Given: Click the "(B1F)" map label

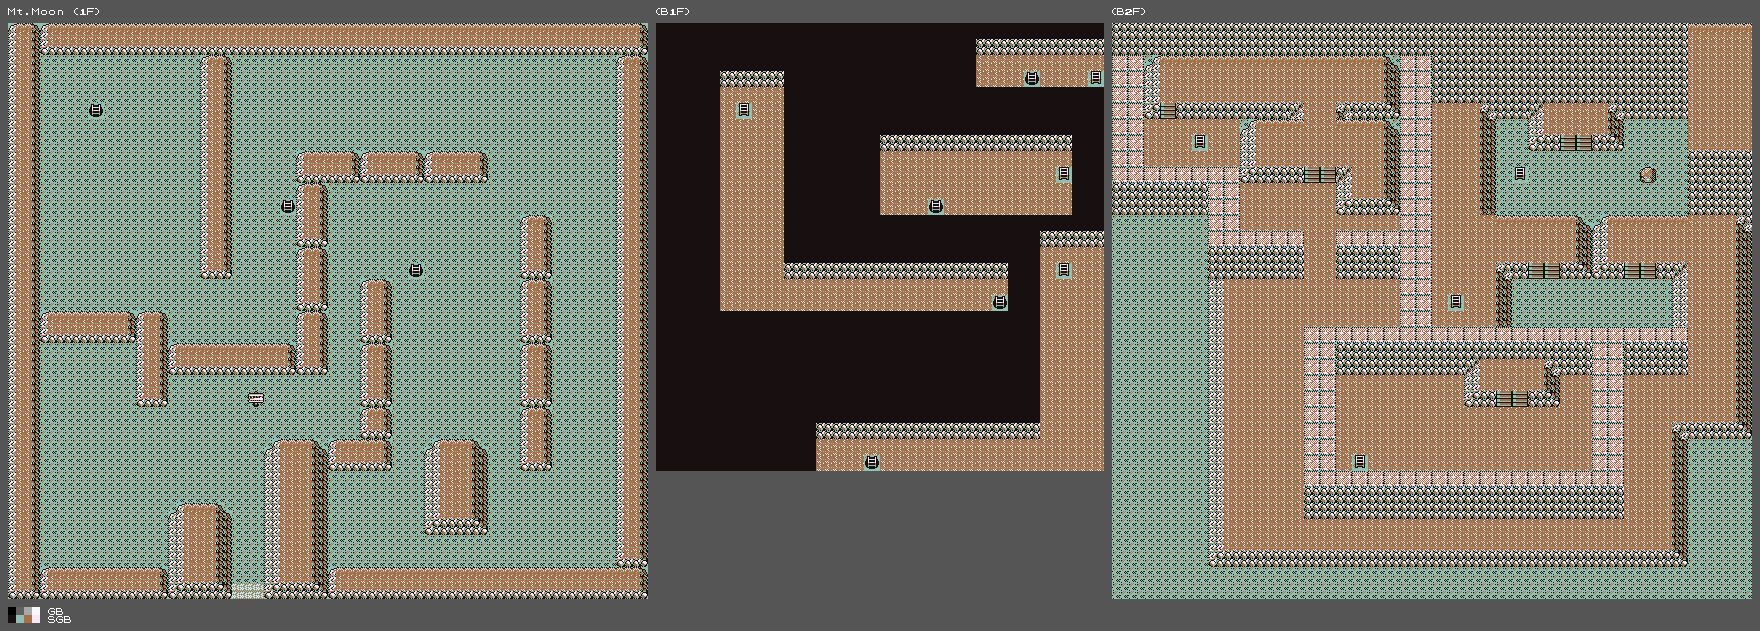Looking at the screenshot, I should 673,12.
